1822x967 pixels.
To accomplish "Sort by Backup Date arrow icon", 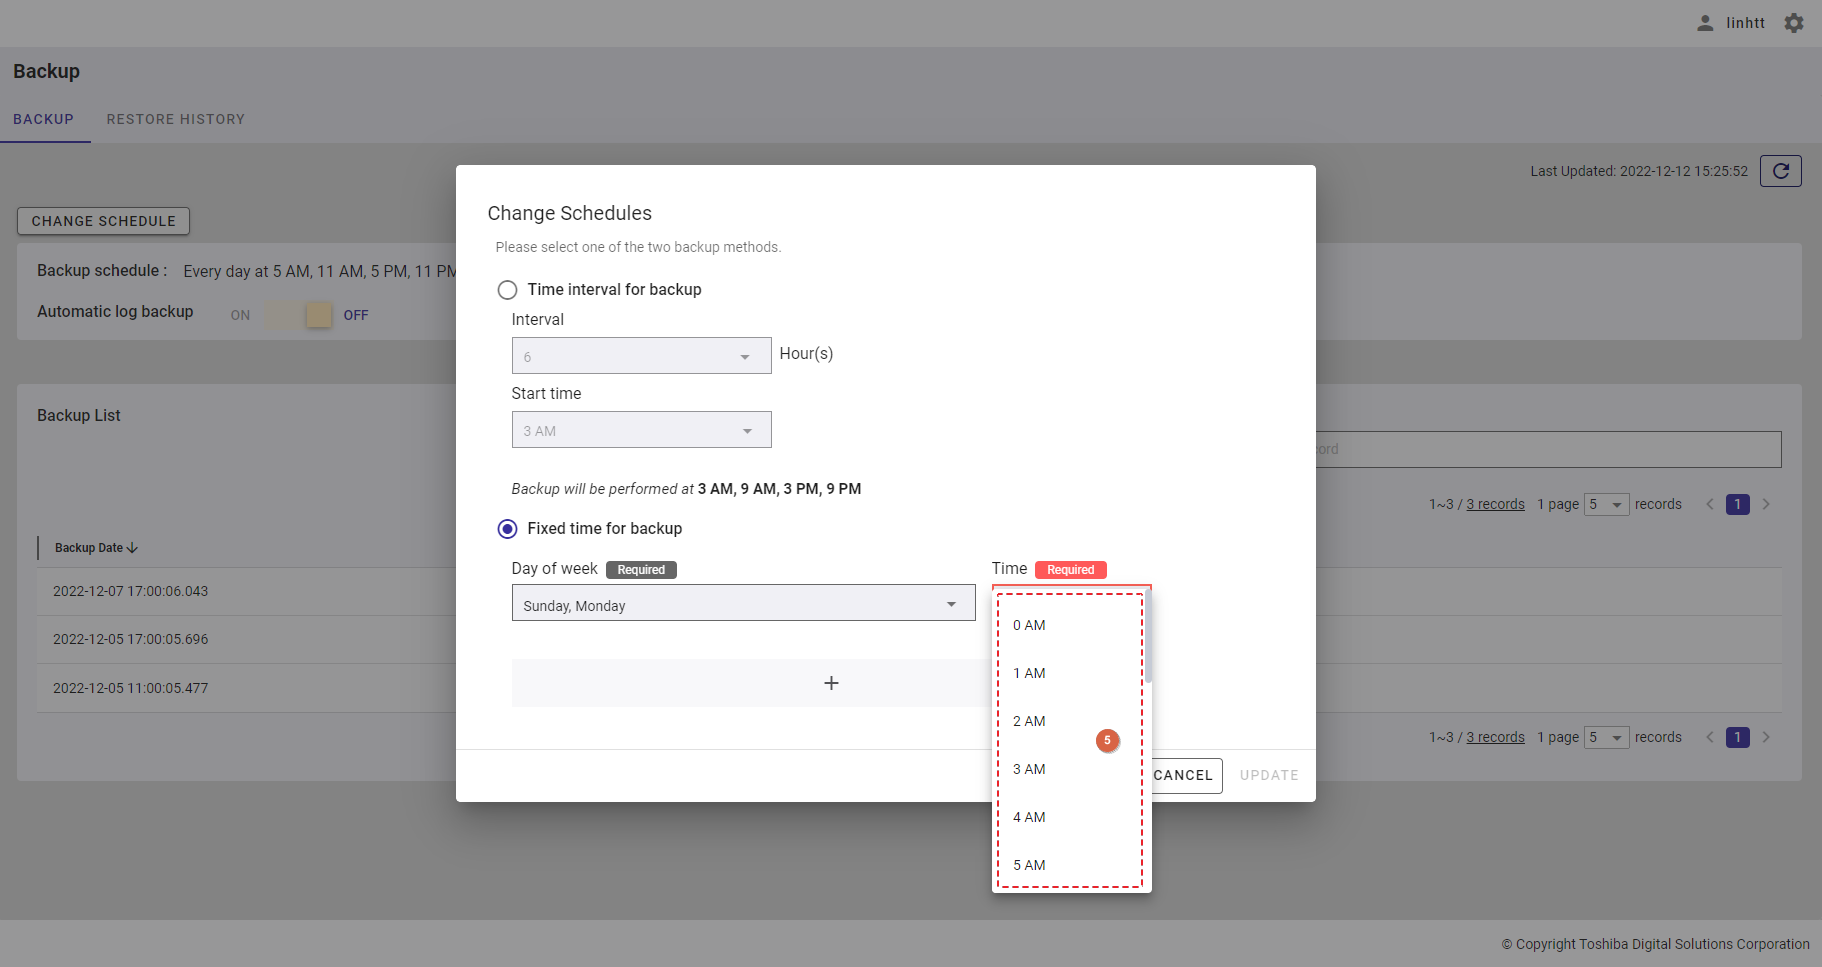I will coord(133,548).
